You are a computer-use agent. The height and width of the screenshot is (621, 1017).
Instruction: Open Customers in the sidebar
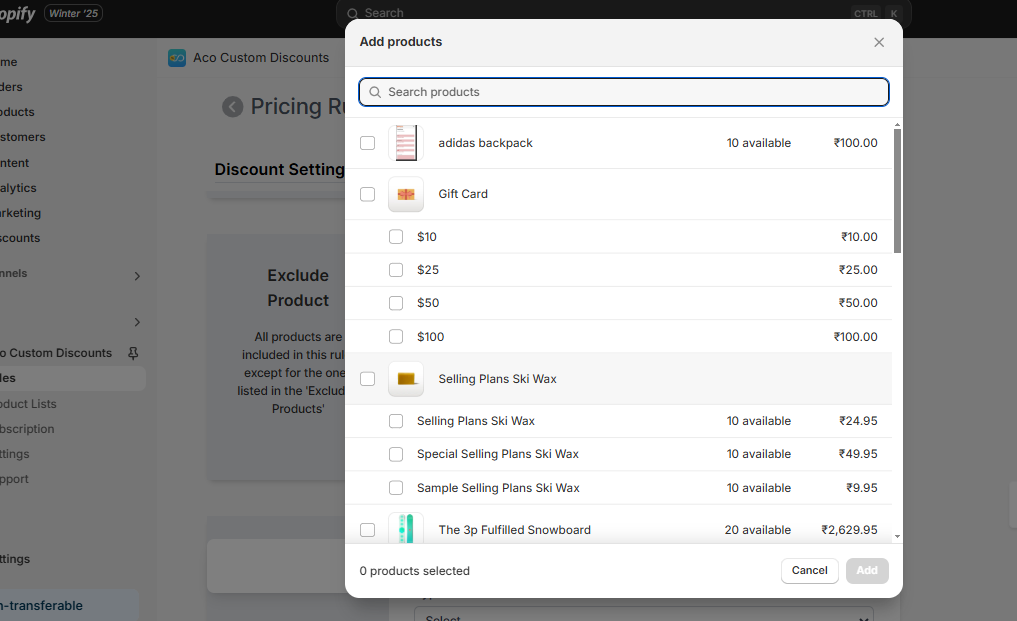[23, 137]
